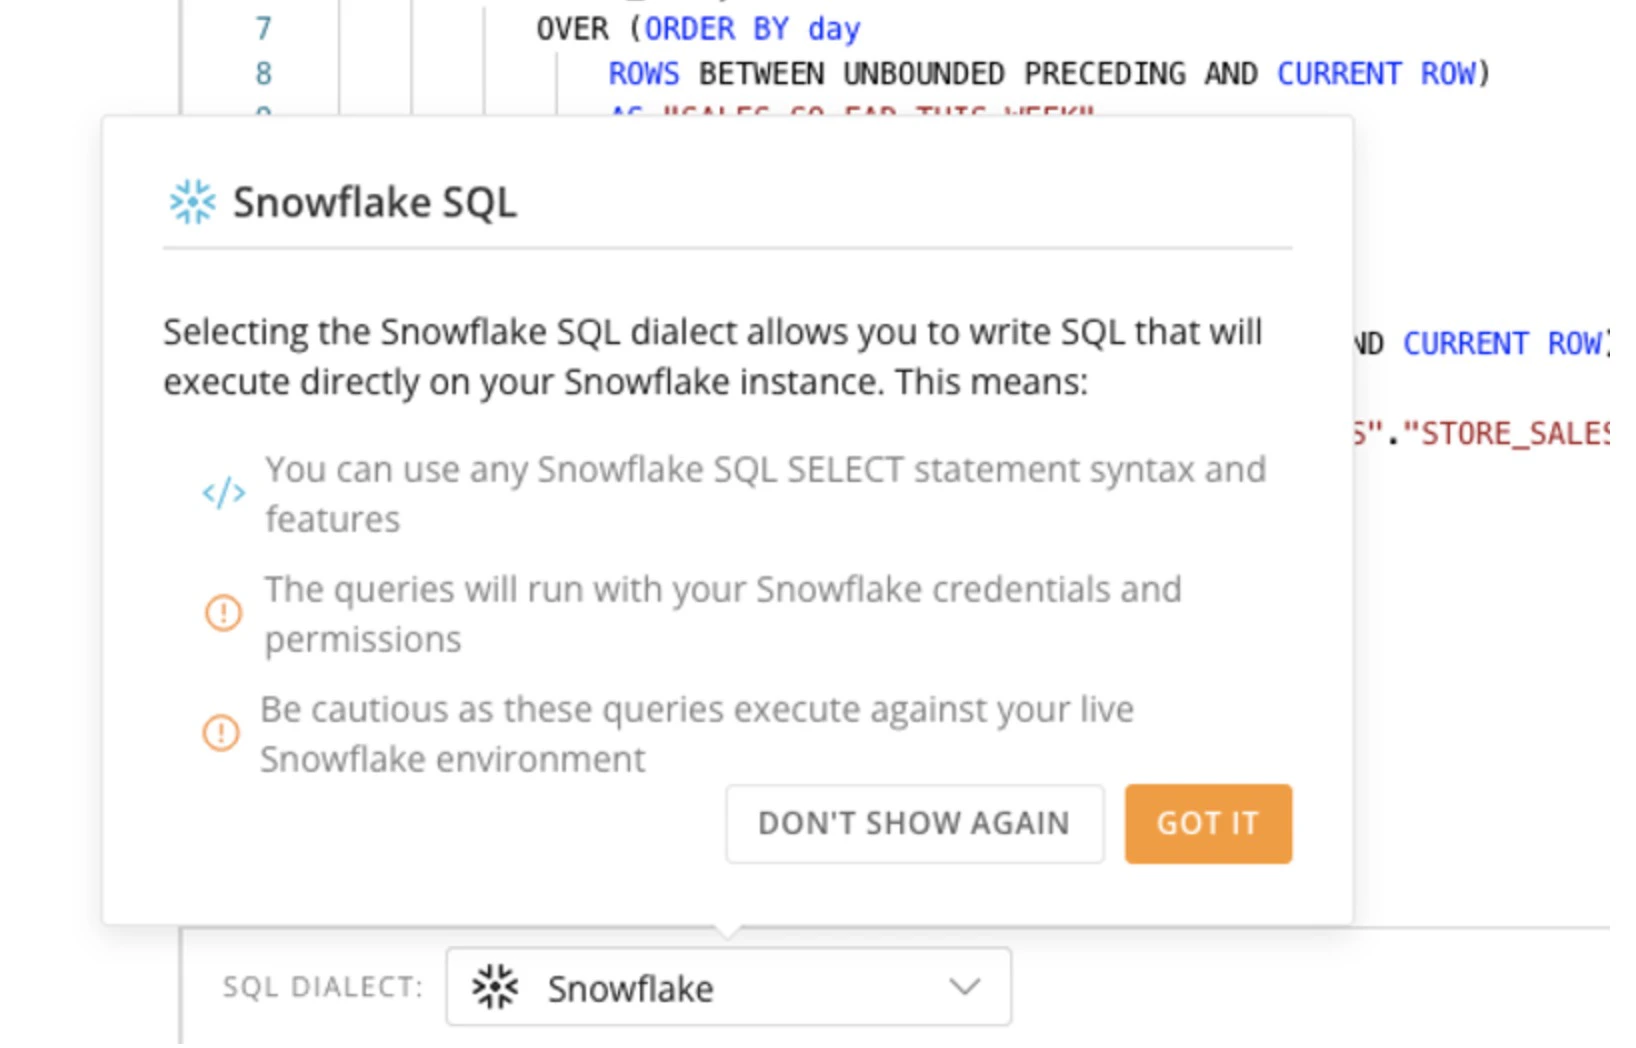Click the Snowflake text in dialect dropdown

630,988
